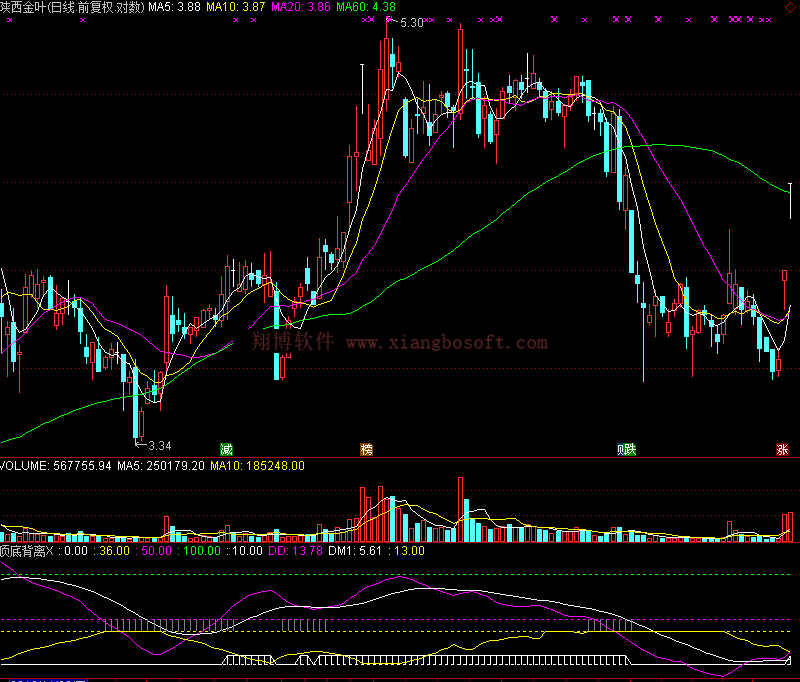The height and width of the screenshot is (682, 800).
Task: Click the 跌 marker icon
Action: coord(627,449)
